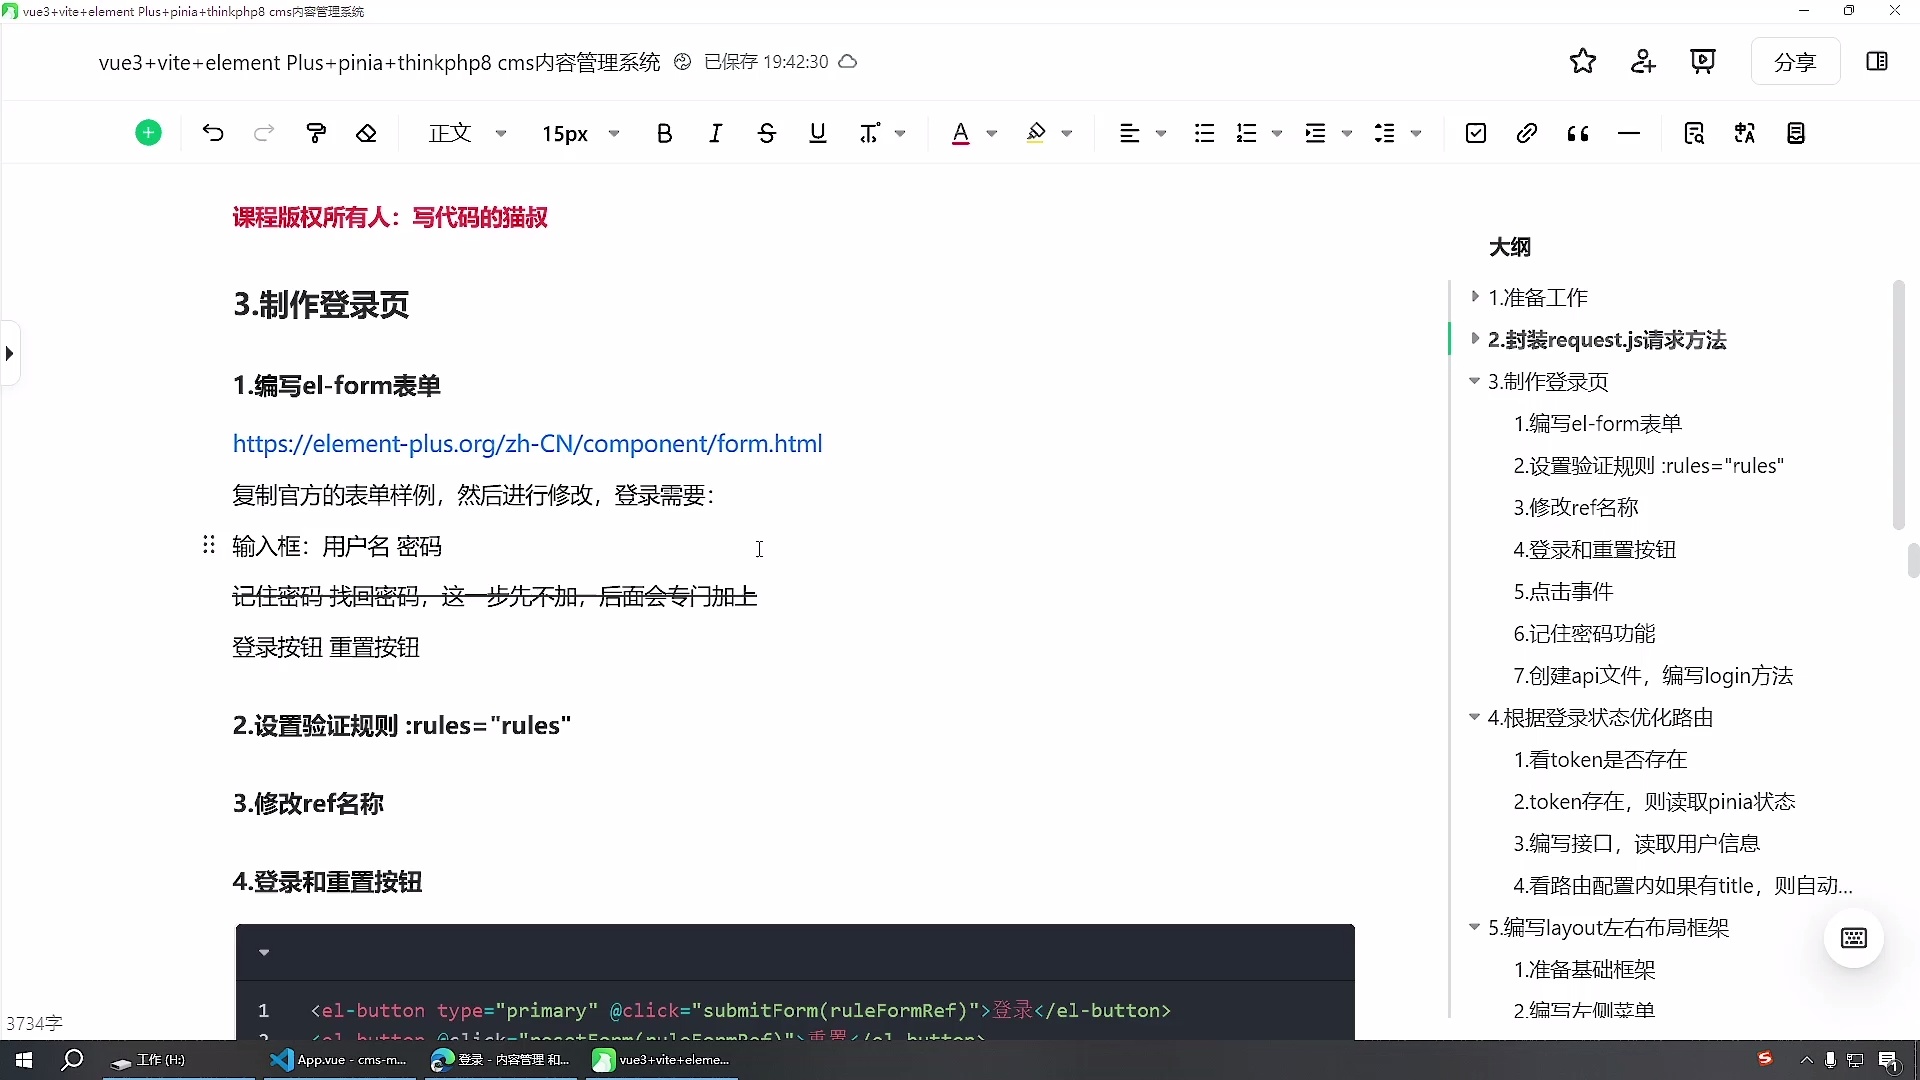
Task: Collapse the code block chevron
Action: 264,952
